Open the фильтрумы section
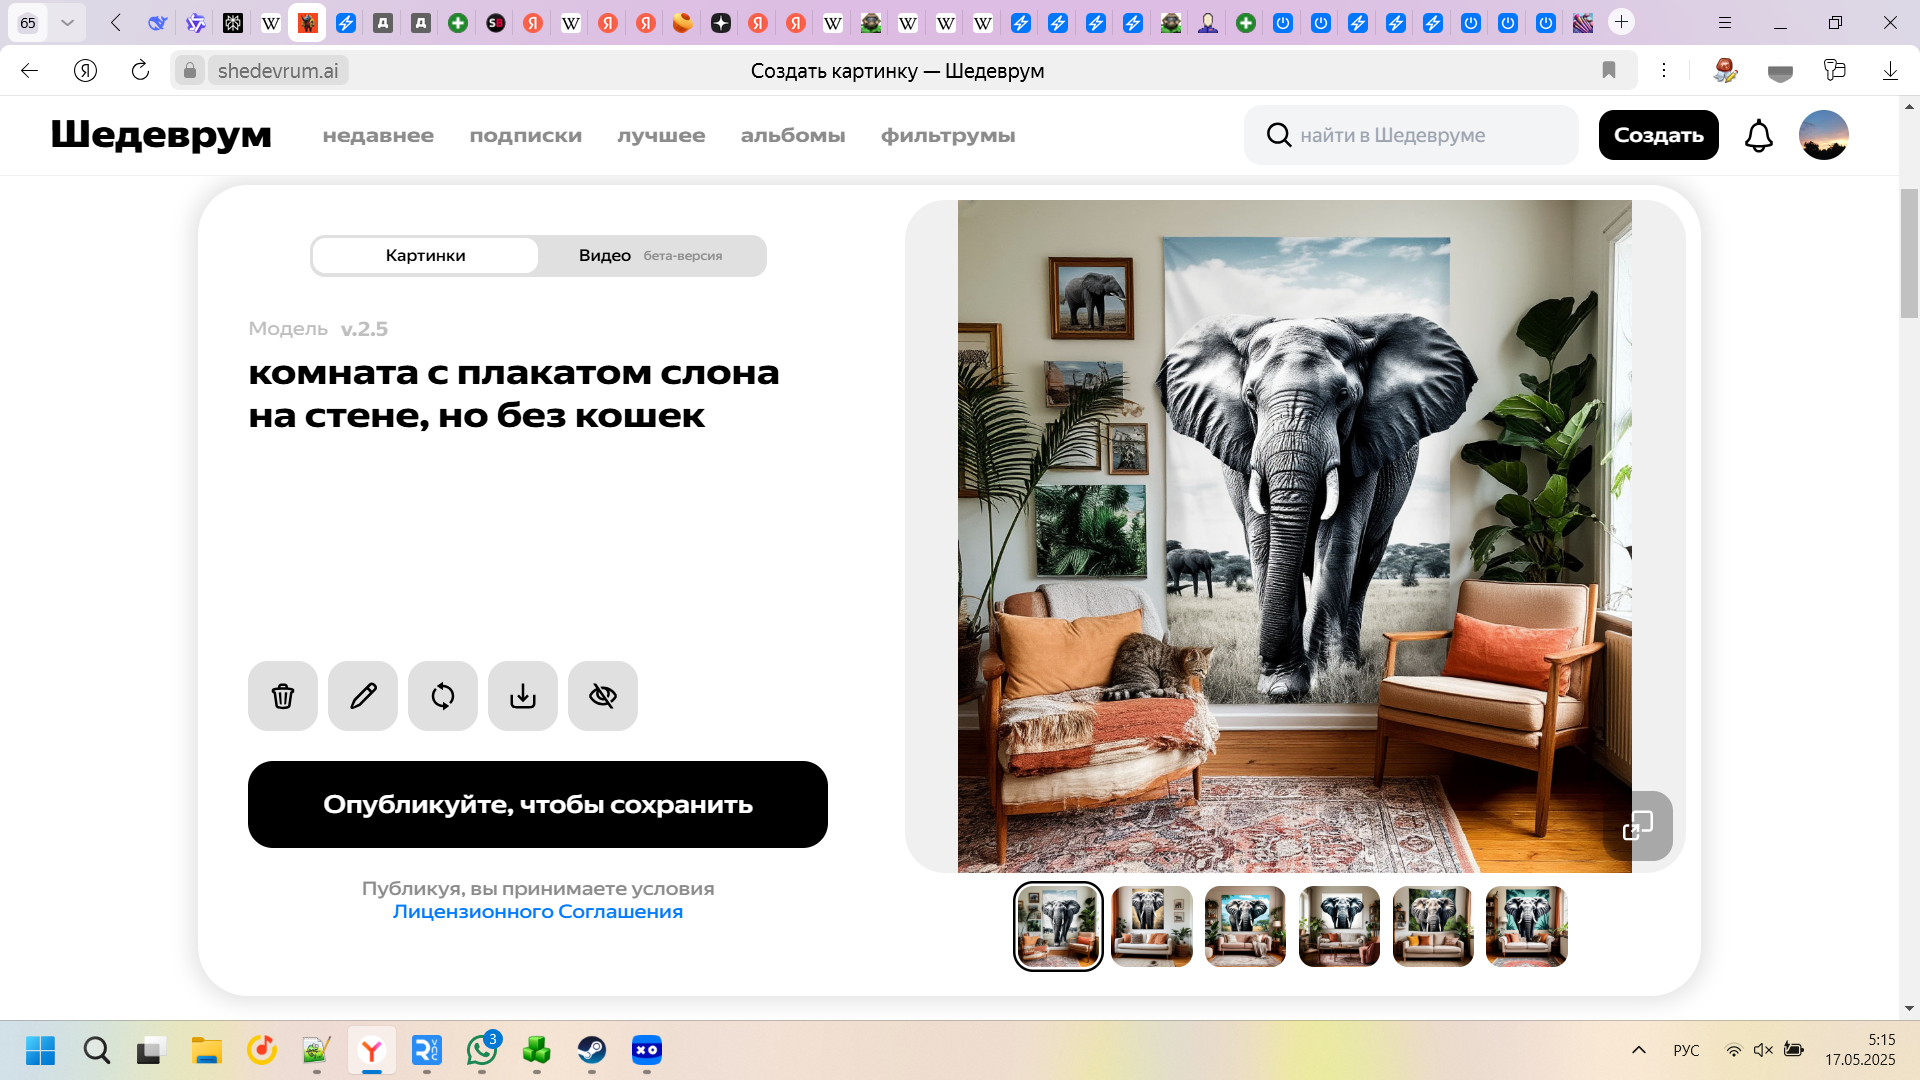Image resolution: width=1920 pixels, height=1080 pixels. pos(948,135)
